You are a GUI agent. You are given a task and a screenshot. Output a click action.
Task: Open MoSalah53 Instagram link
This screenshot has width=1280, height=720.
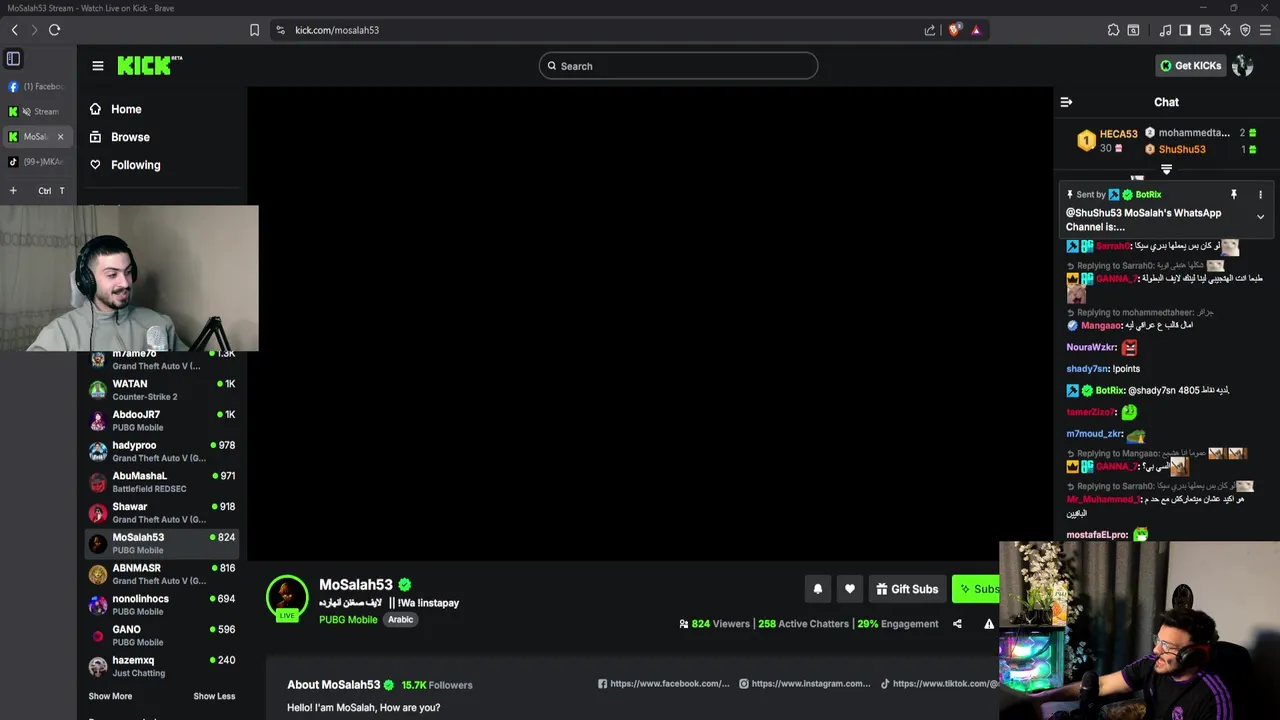[x=805, y=684]
